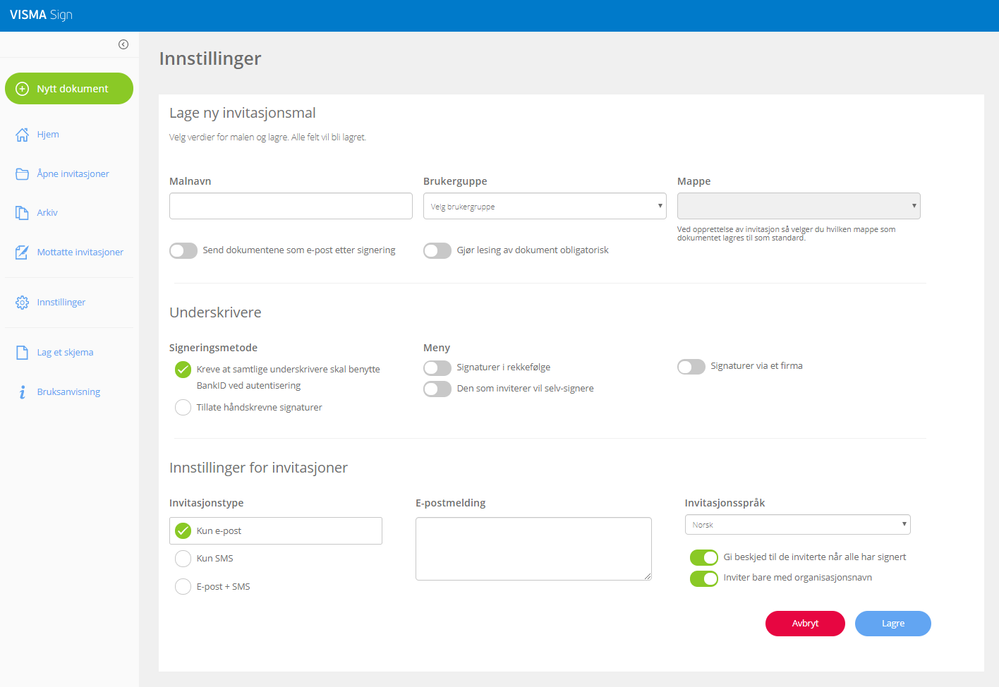Click the Arkiv documents icon
The width and height of the screenshot is (999, 687).
(x=22, y=213)
